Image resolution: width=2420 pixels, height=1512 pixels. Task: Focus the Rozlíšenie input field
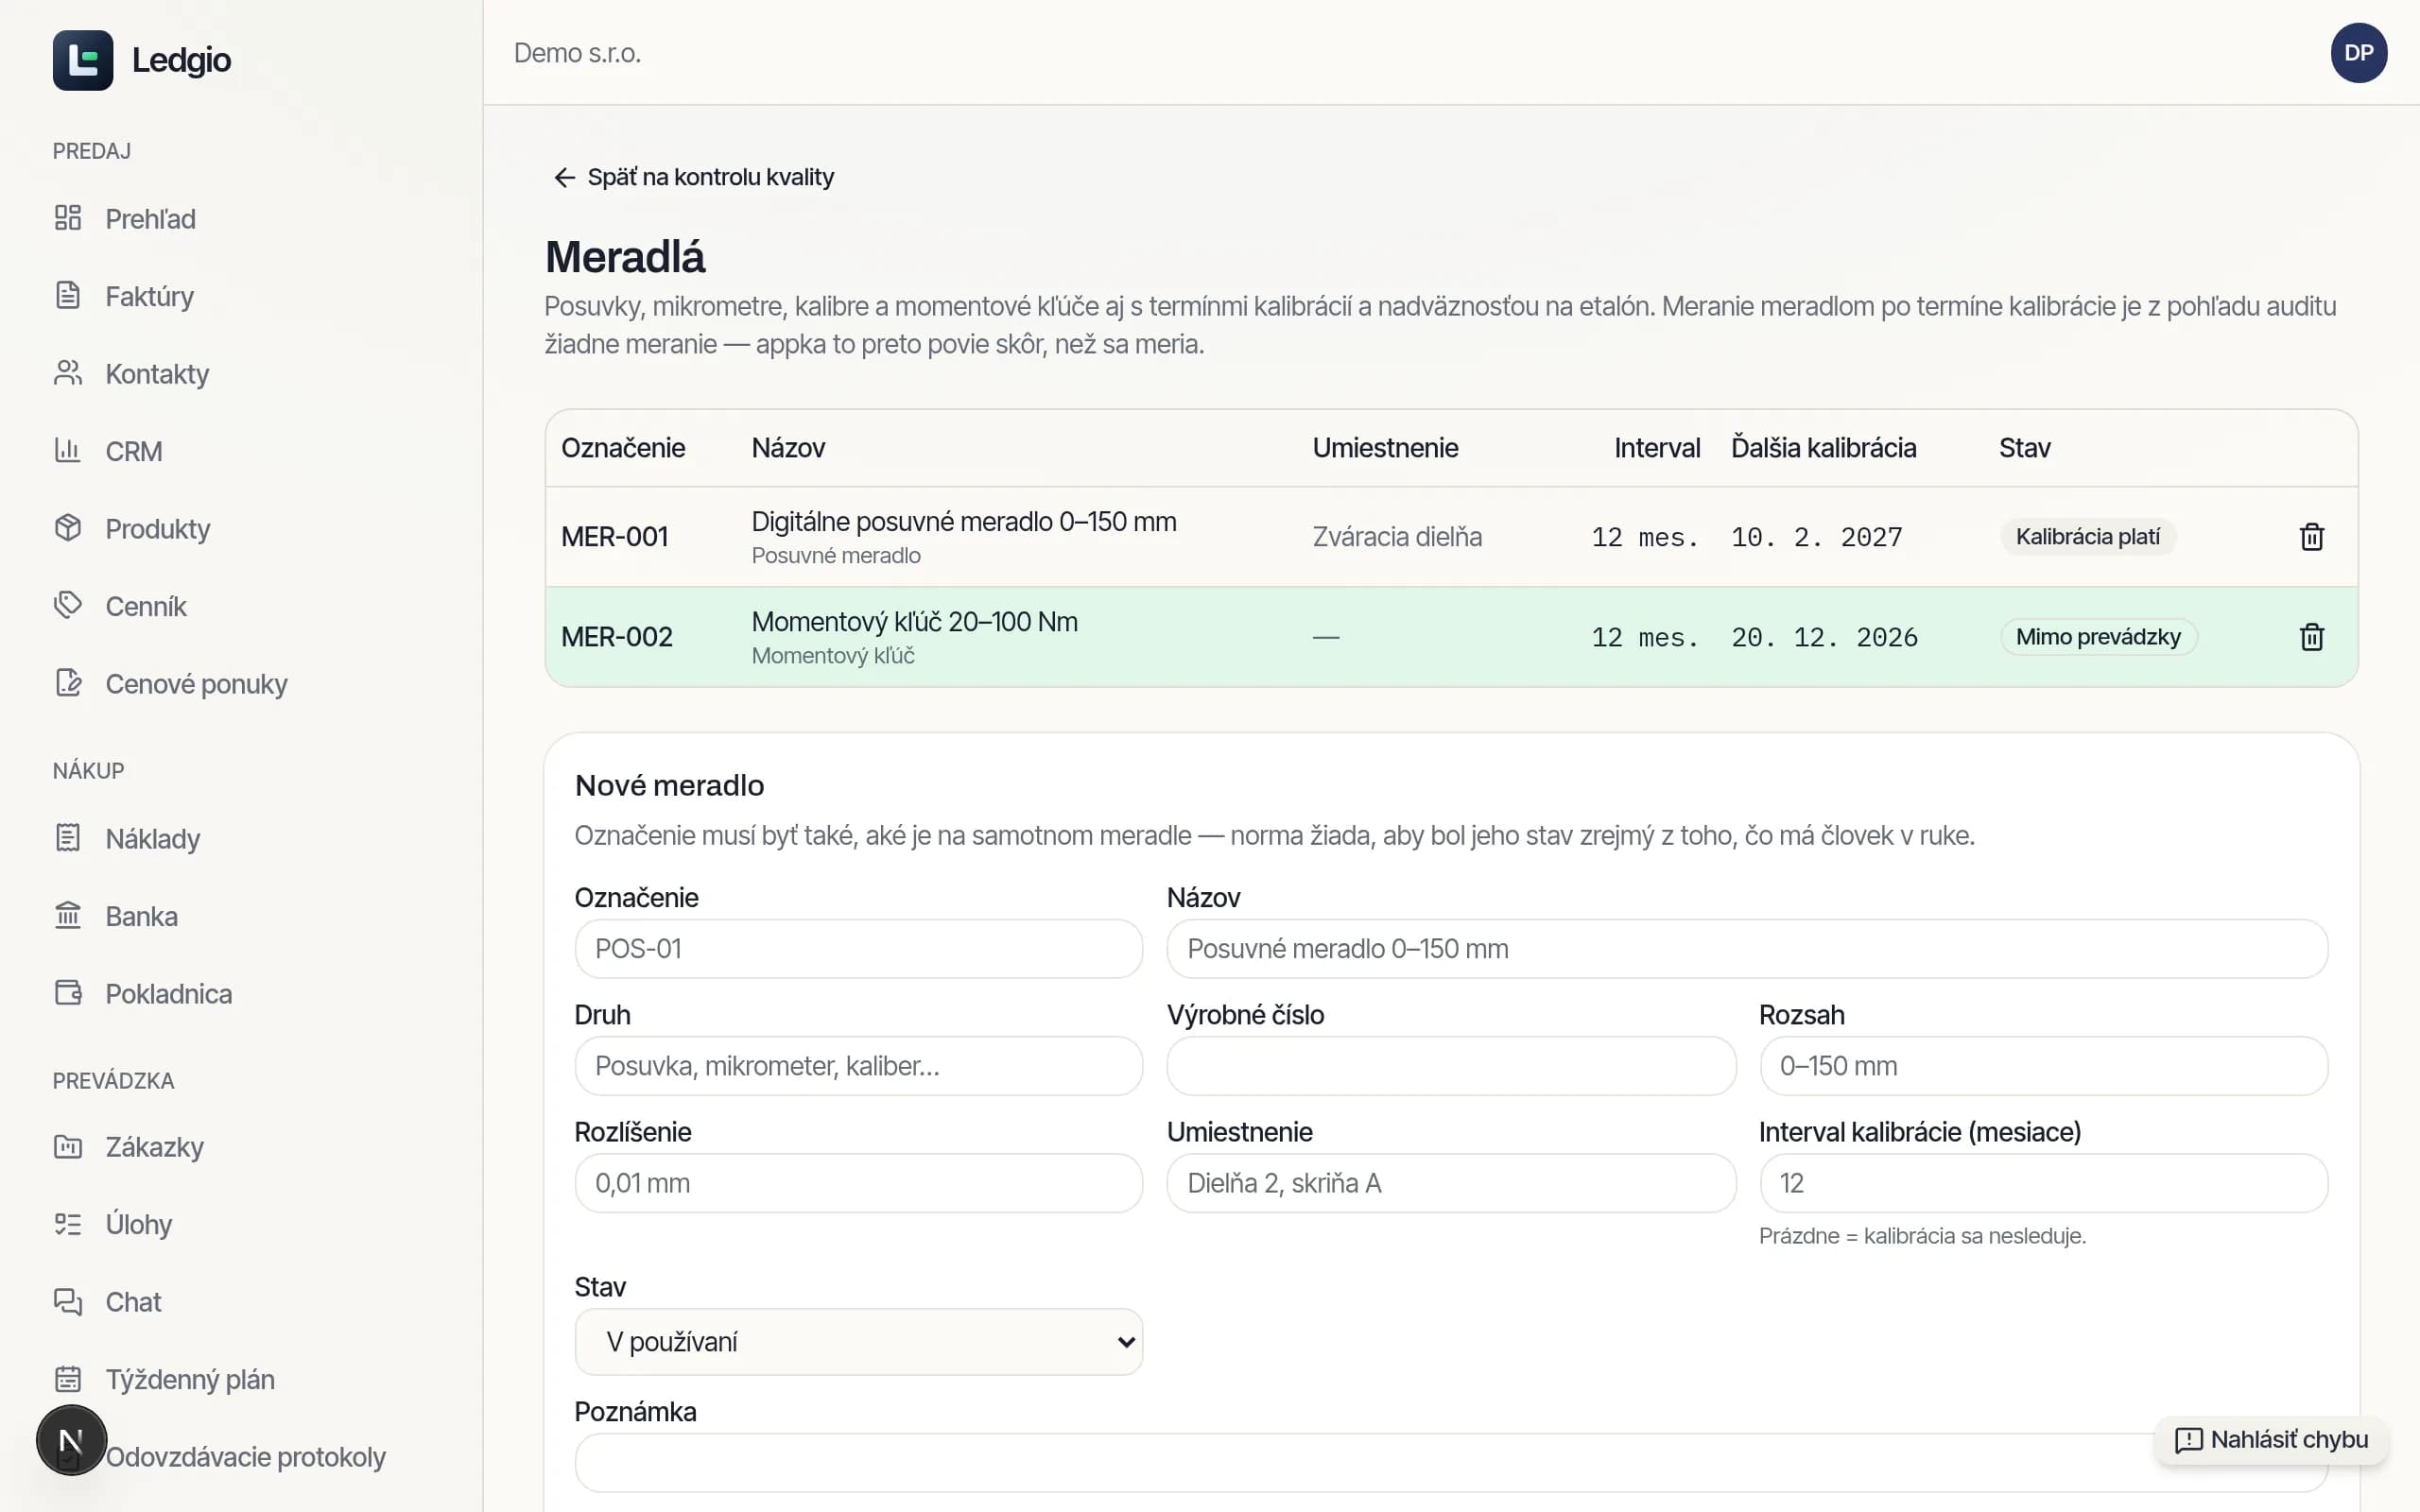(858, 1183)
